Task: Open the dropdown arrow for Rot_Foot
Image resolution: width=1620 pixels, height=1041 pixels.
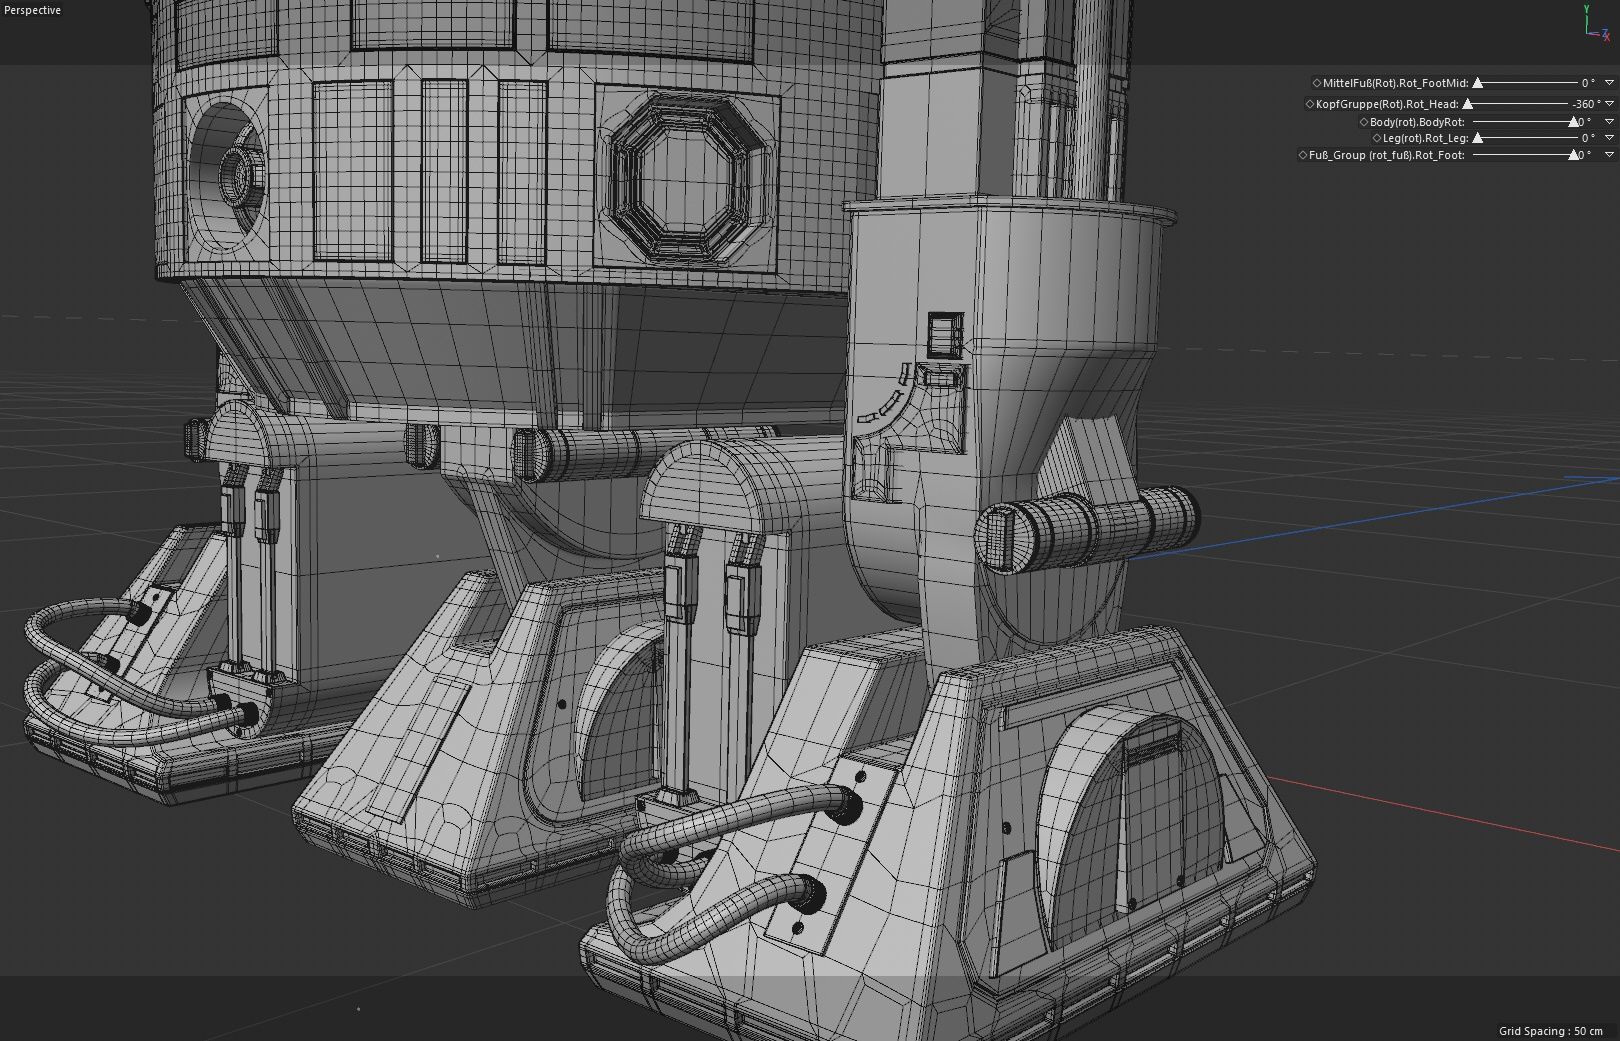Action: [x=1609, y=155]
